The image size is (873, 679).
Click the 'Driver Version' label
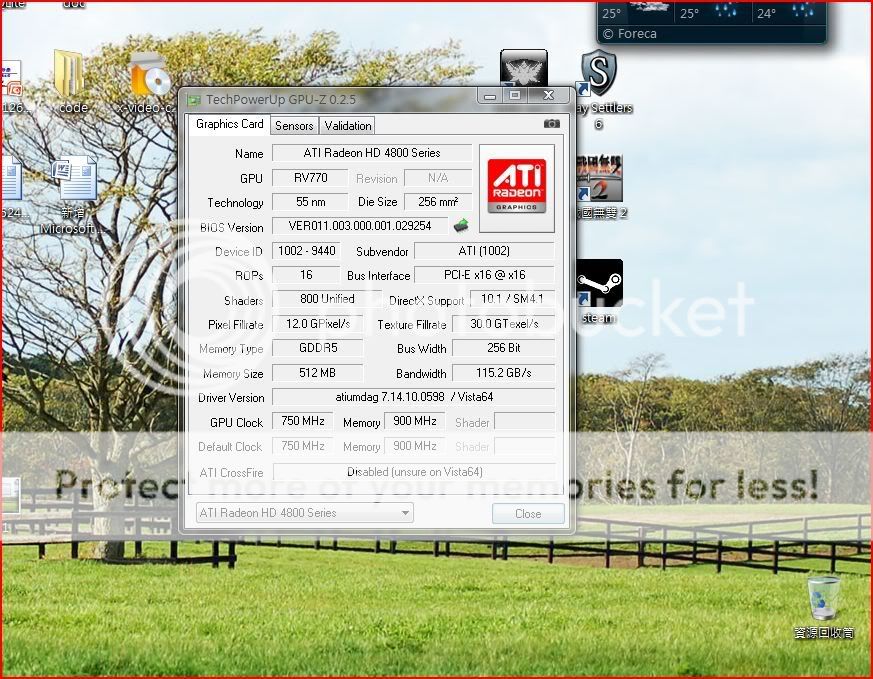231,398
